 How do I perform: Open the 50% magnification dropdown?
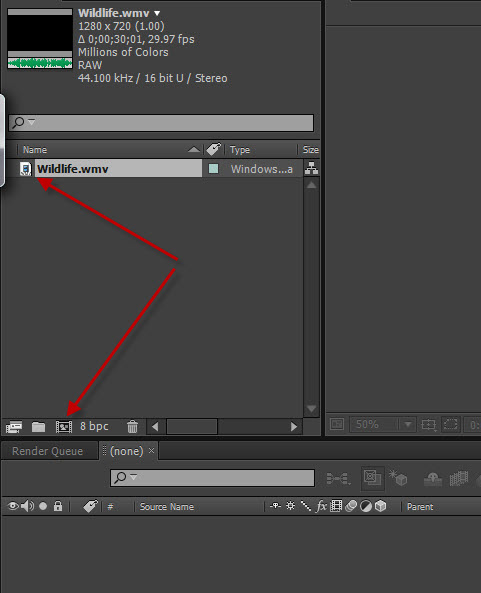(408, 424)
